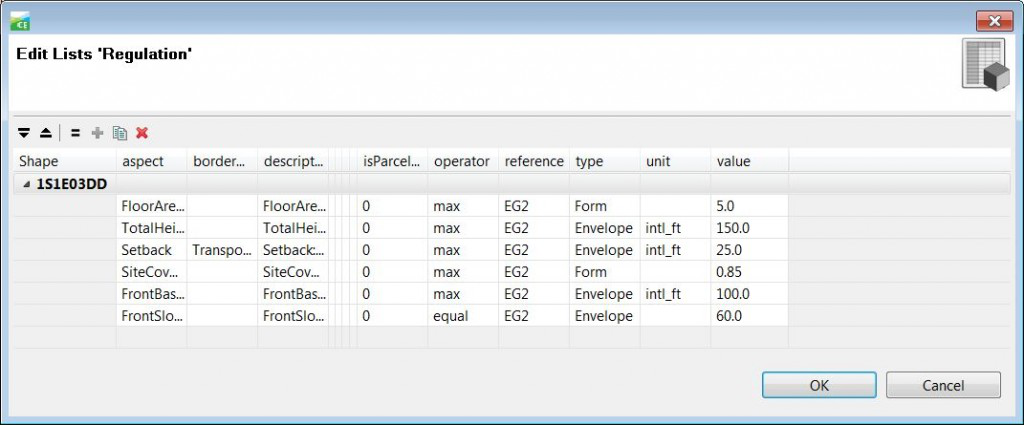1024x425 pixels.
Task: Click the gray plus add row icon
Action: coord(97,133)
